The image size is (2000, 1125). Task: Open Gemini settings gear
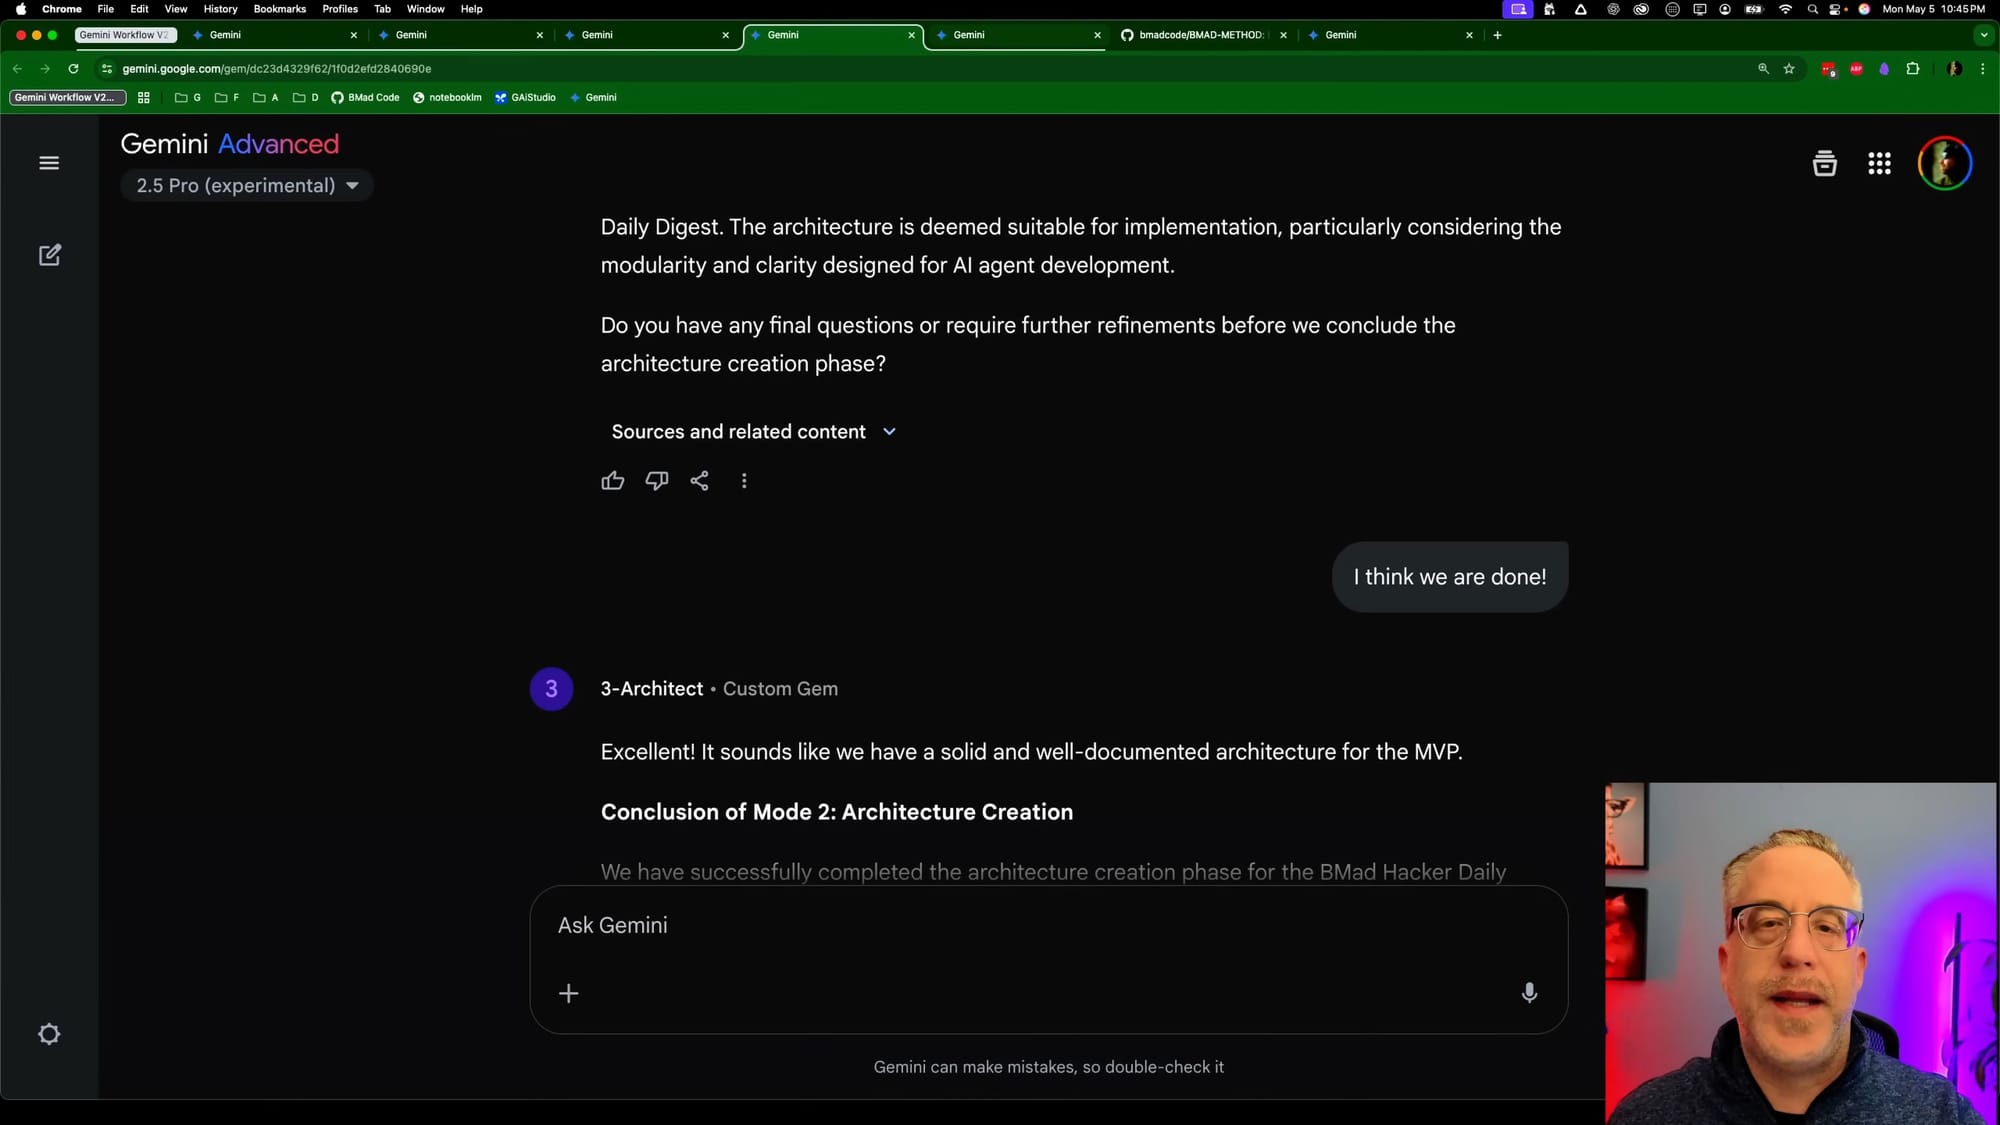coord(49,1034)
